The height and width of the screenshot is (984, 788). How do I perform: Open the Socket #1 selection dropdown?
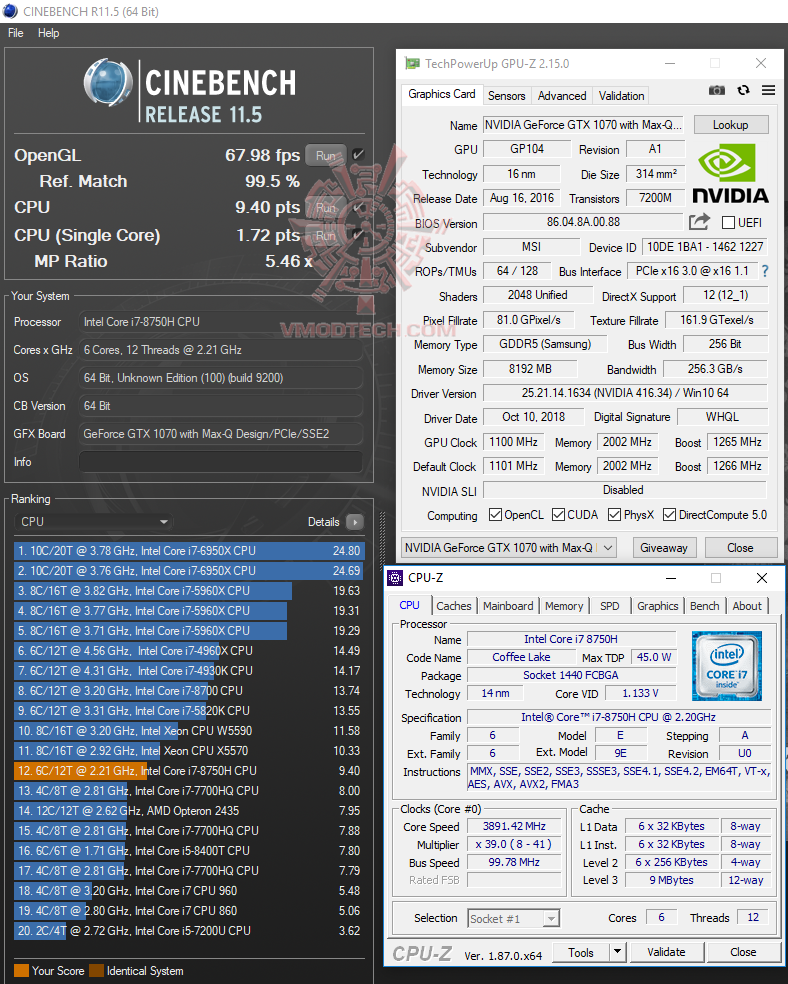513,919
